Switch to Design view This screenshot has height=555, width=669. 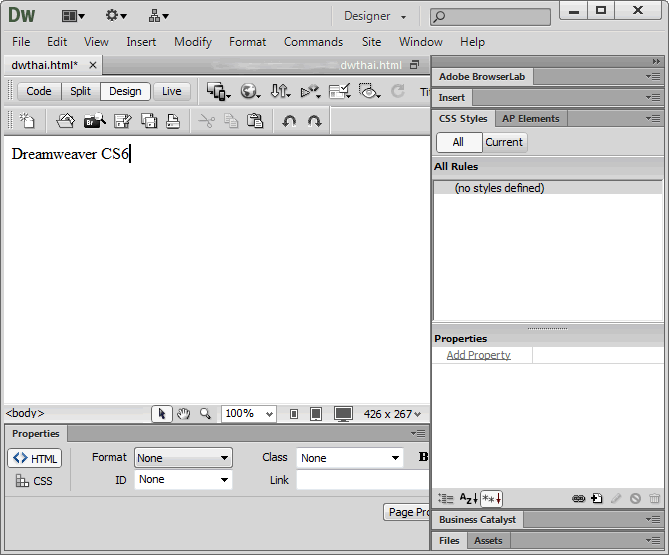pyautogui.click(x=125, y=91)
